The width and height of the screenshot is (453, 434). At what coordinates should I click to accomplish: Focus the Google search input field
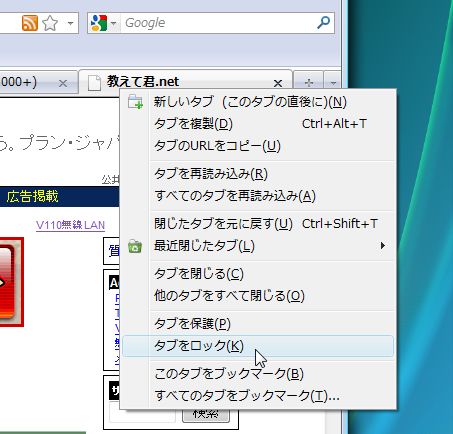point(218,23)
